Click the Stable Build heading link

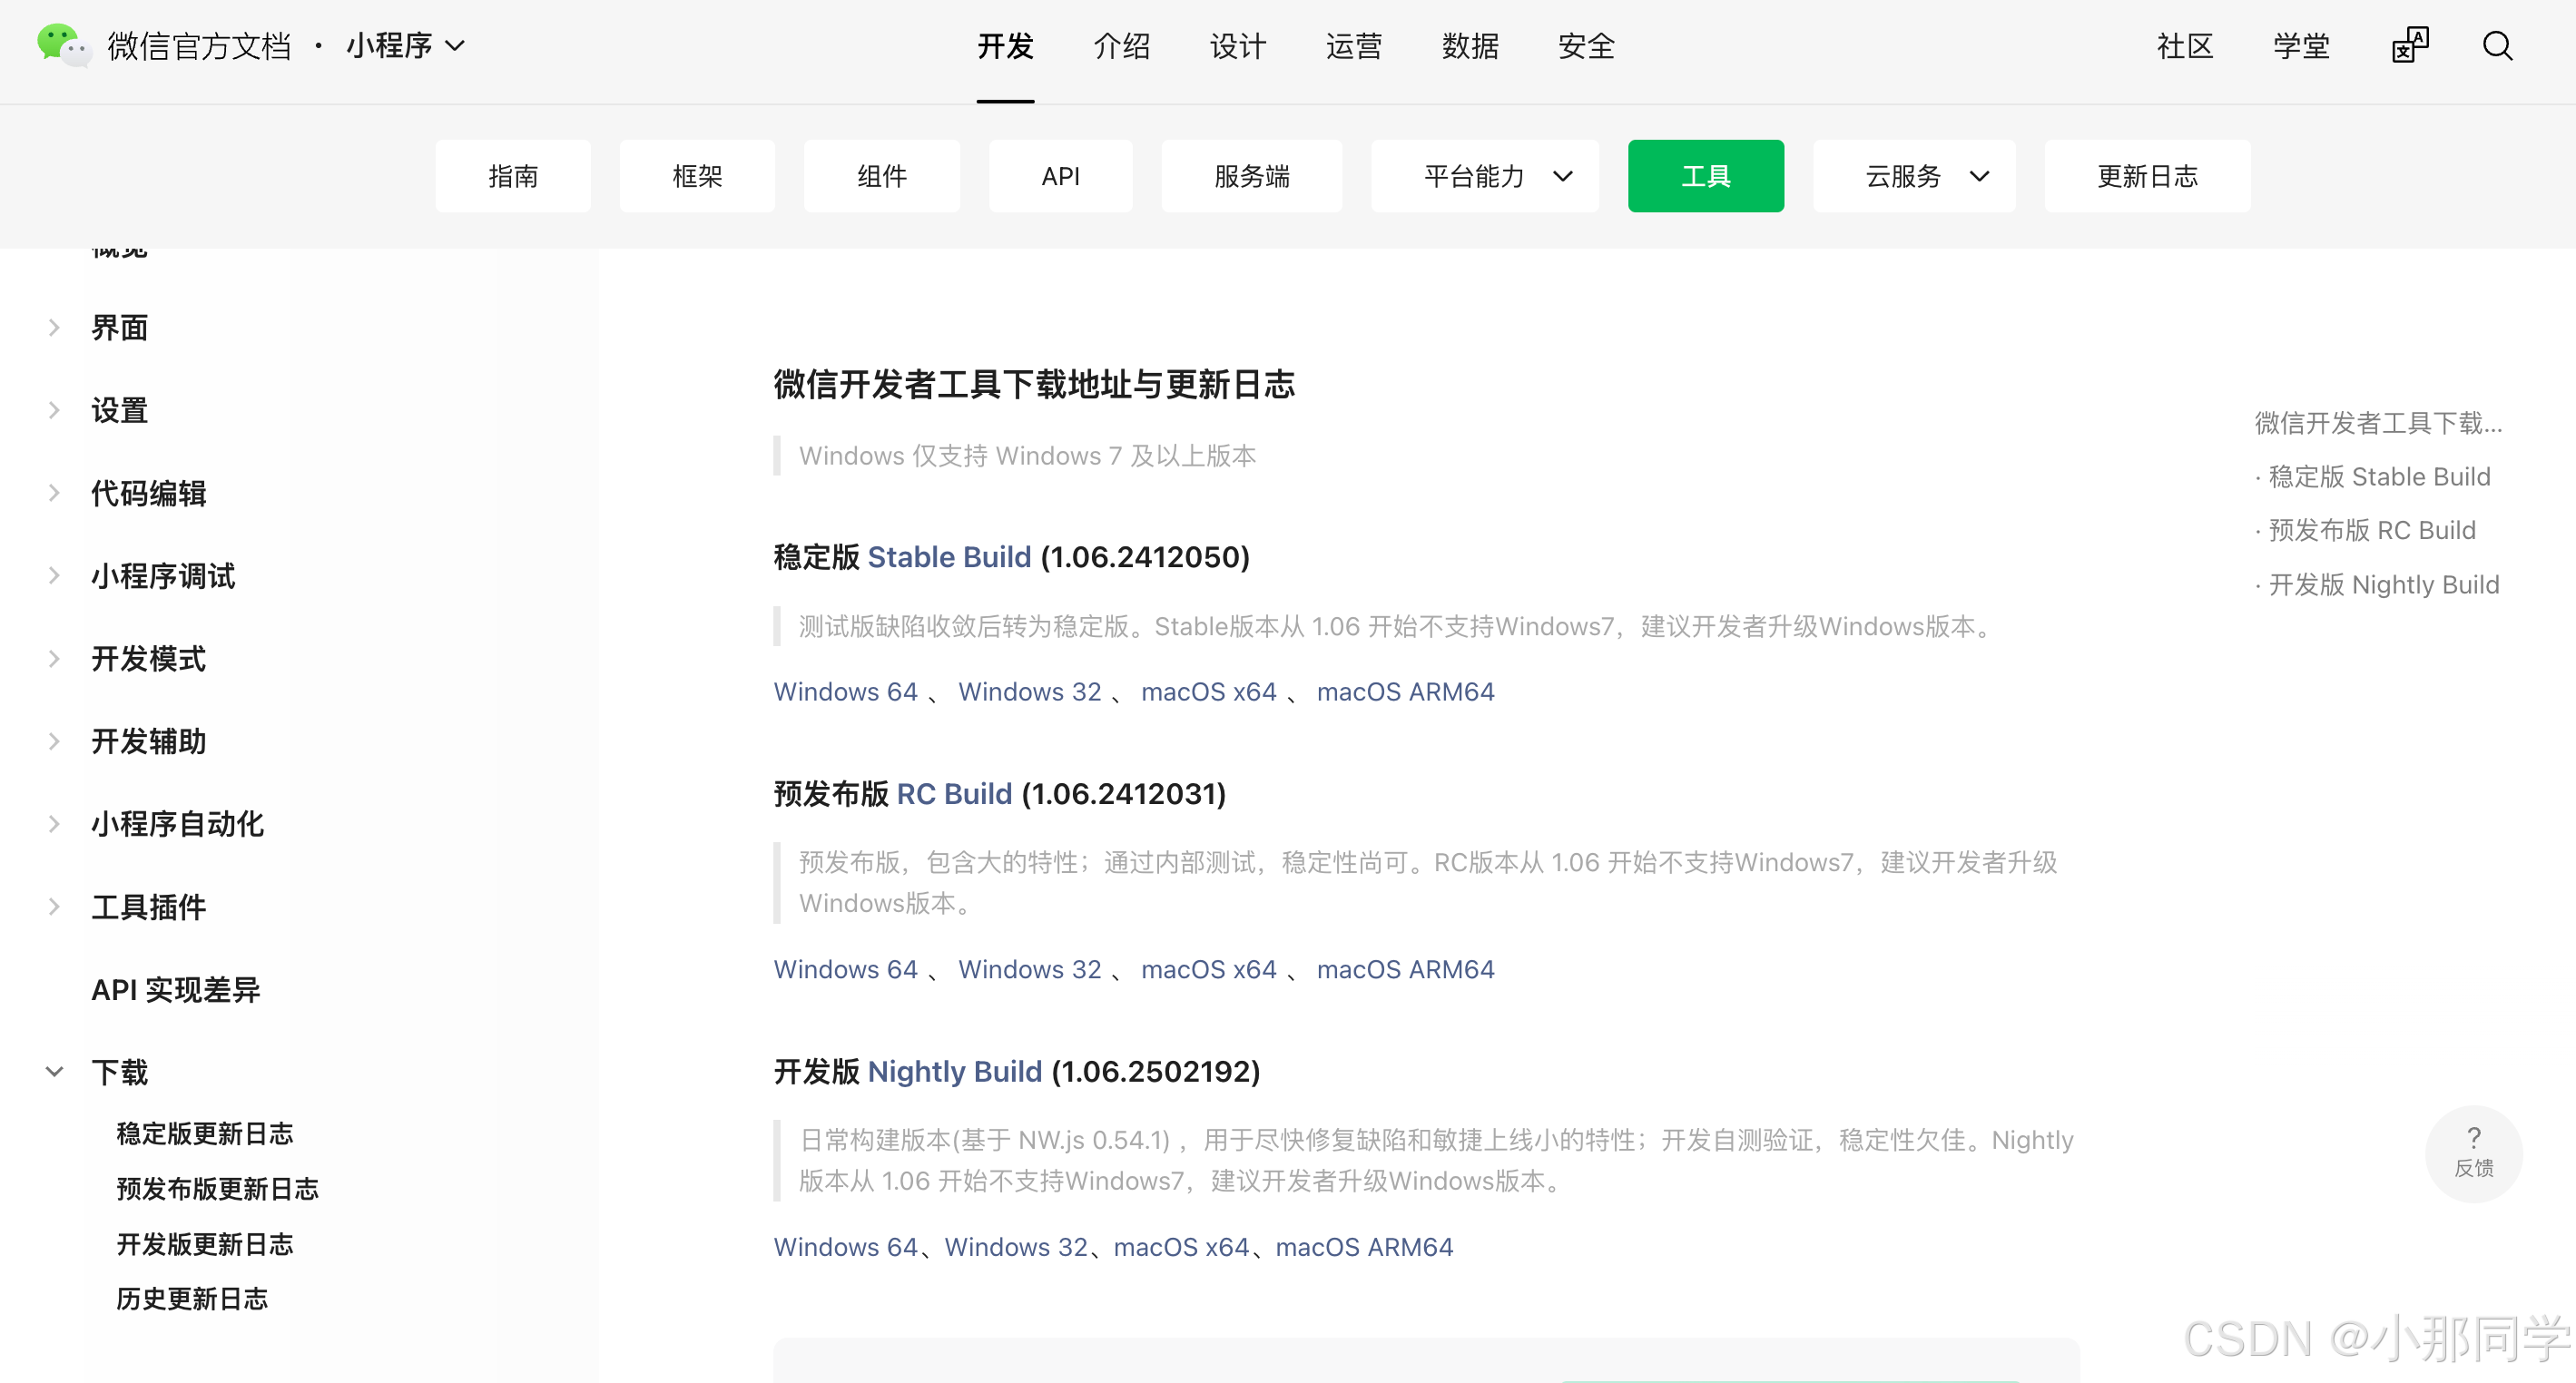[x=949, y=556]
